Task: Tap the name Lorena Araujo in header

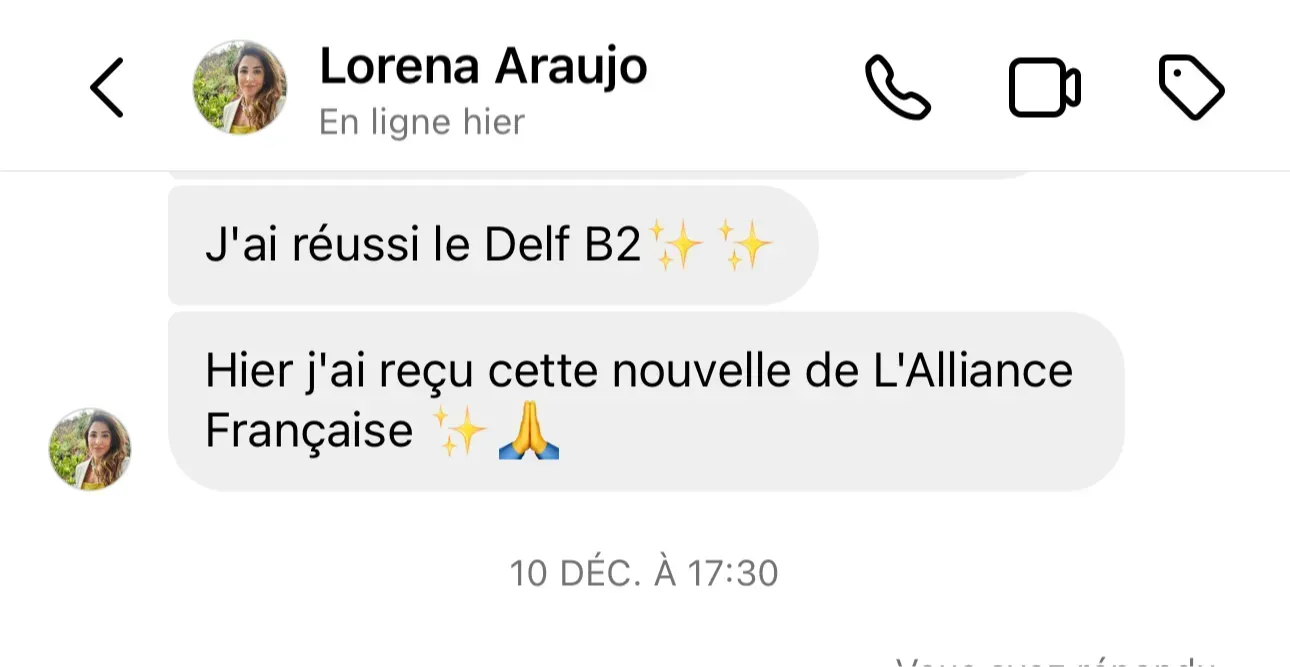Action: point(483,66)
